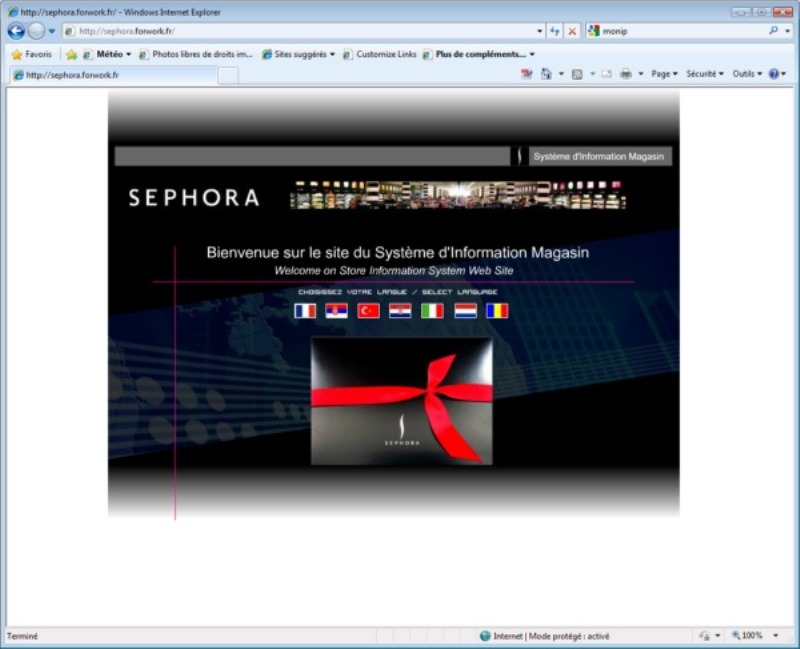Viewport: 800px width, 649px height.
Task: Open Sites suggérés favorites link
Action: click(x=298, y=54)
